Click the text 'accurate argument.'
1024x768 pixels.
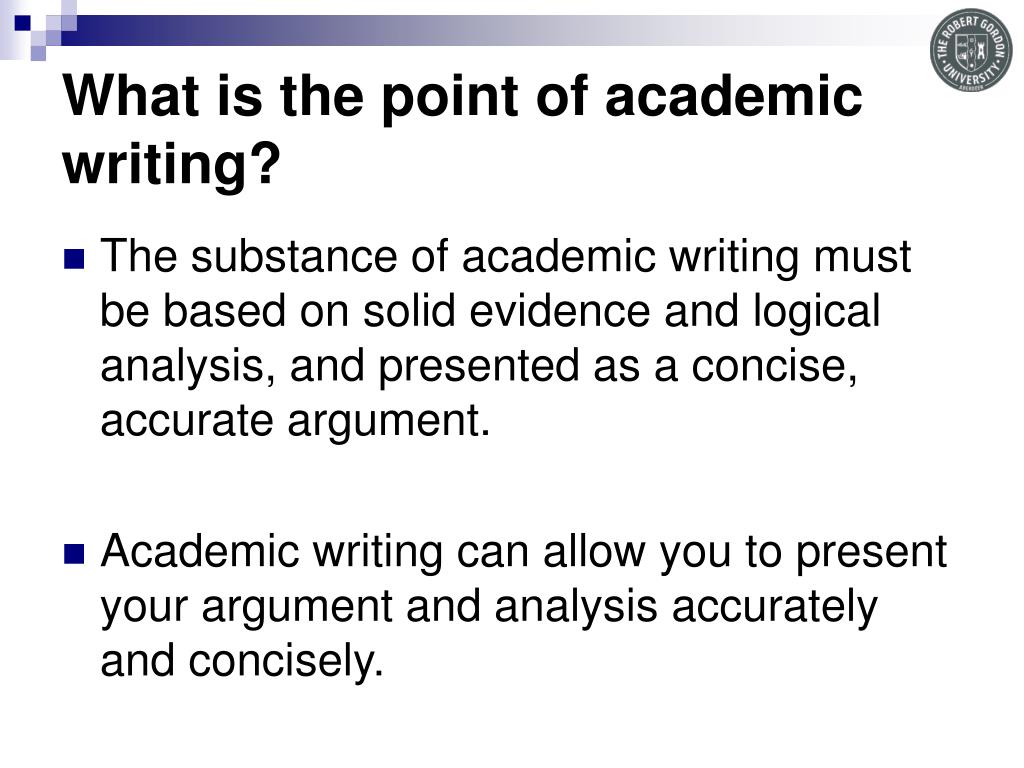(x=295, y=421)
